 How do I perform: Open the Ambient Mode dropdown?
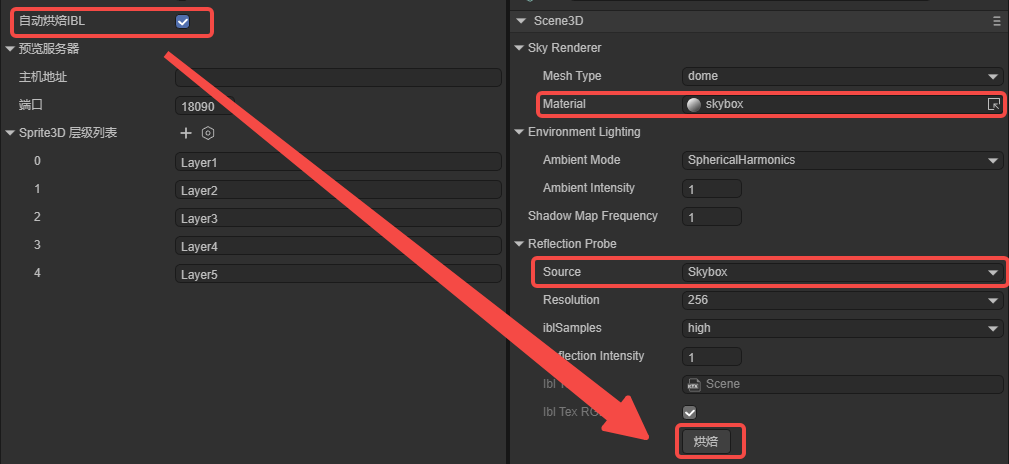tap(842, 160)
